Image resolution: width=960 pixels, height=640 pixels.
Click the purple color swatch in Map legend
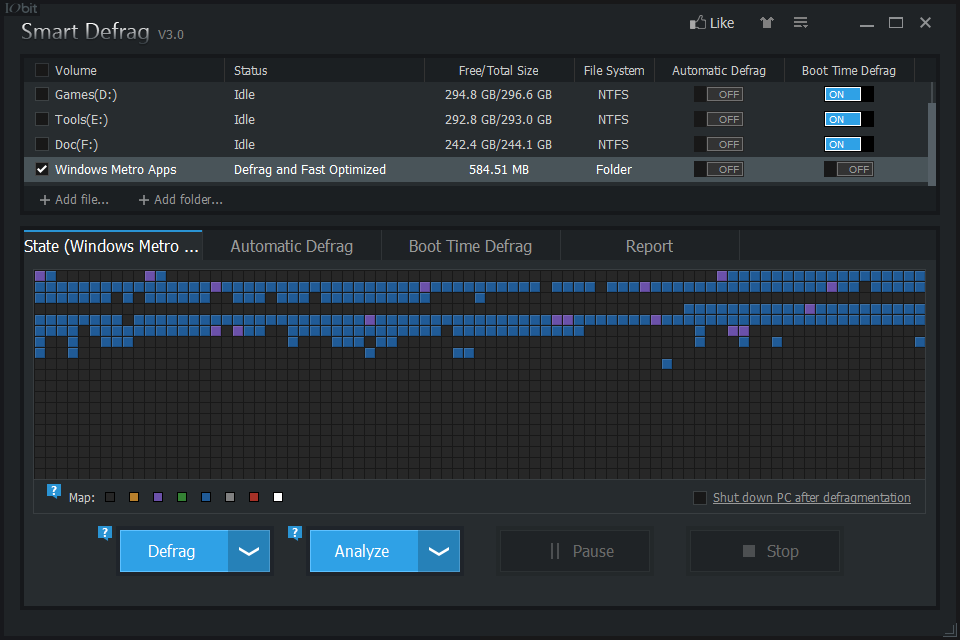(x=158, y=497)
